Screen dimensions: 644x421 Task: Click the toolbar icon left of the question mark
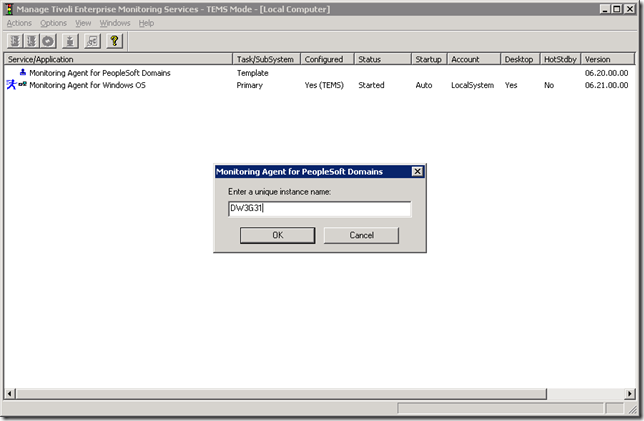click(x=92, y=41)
